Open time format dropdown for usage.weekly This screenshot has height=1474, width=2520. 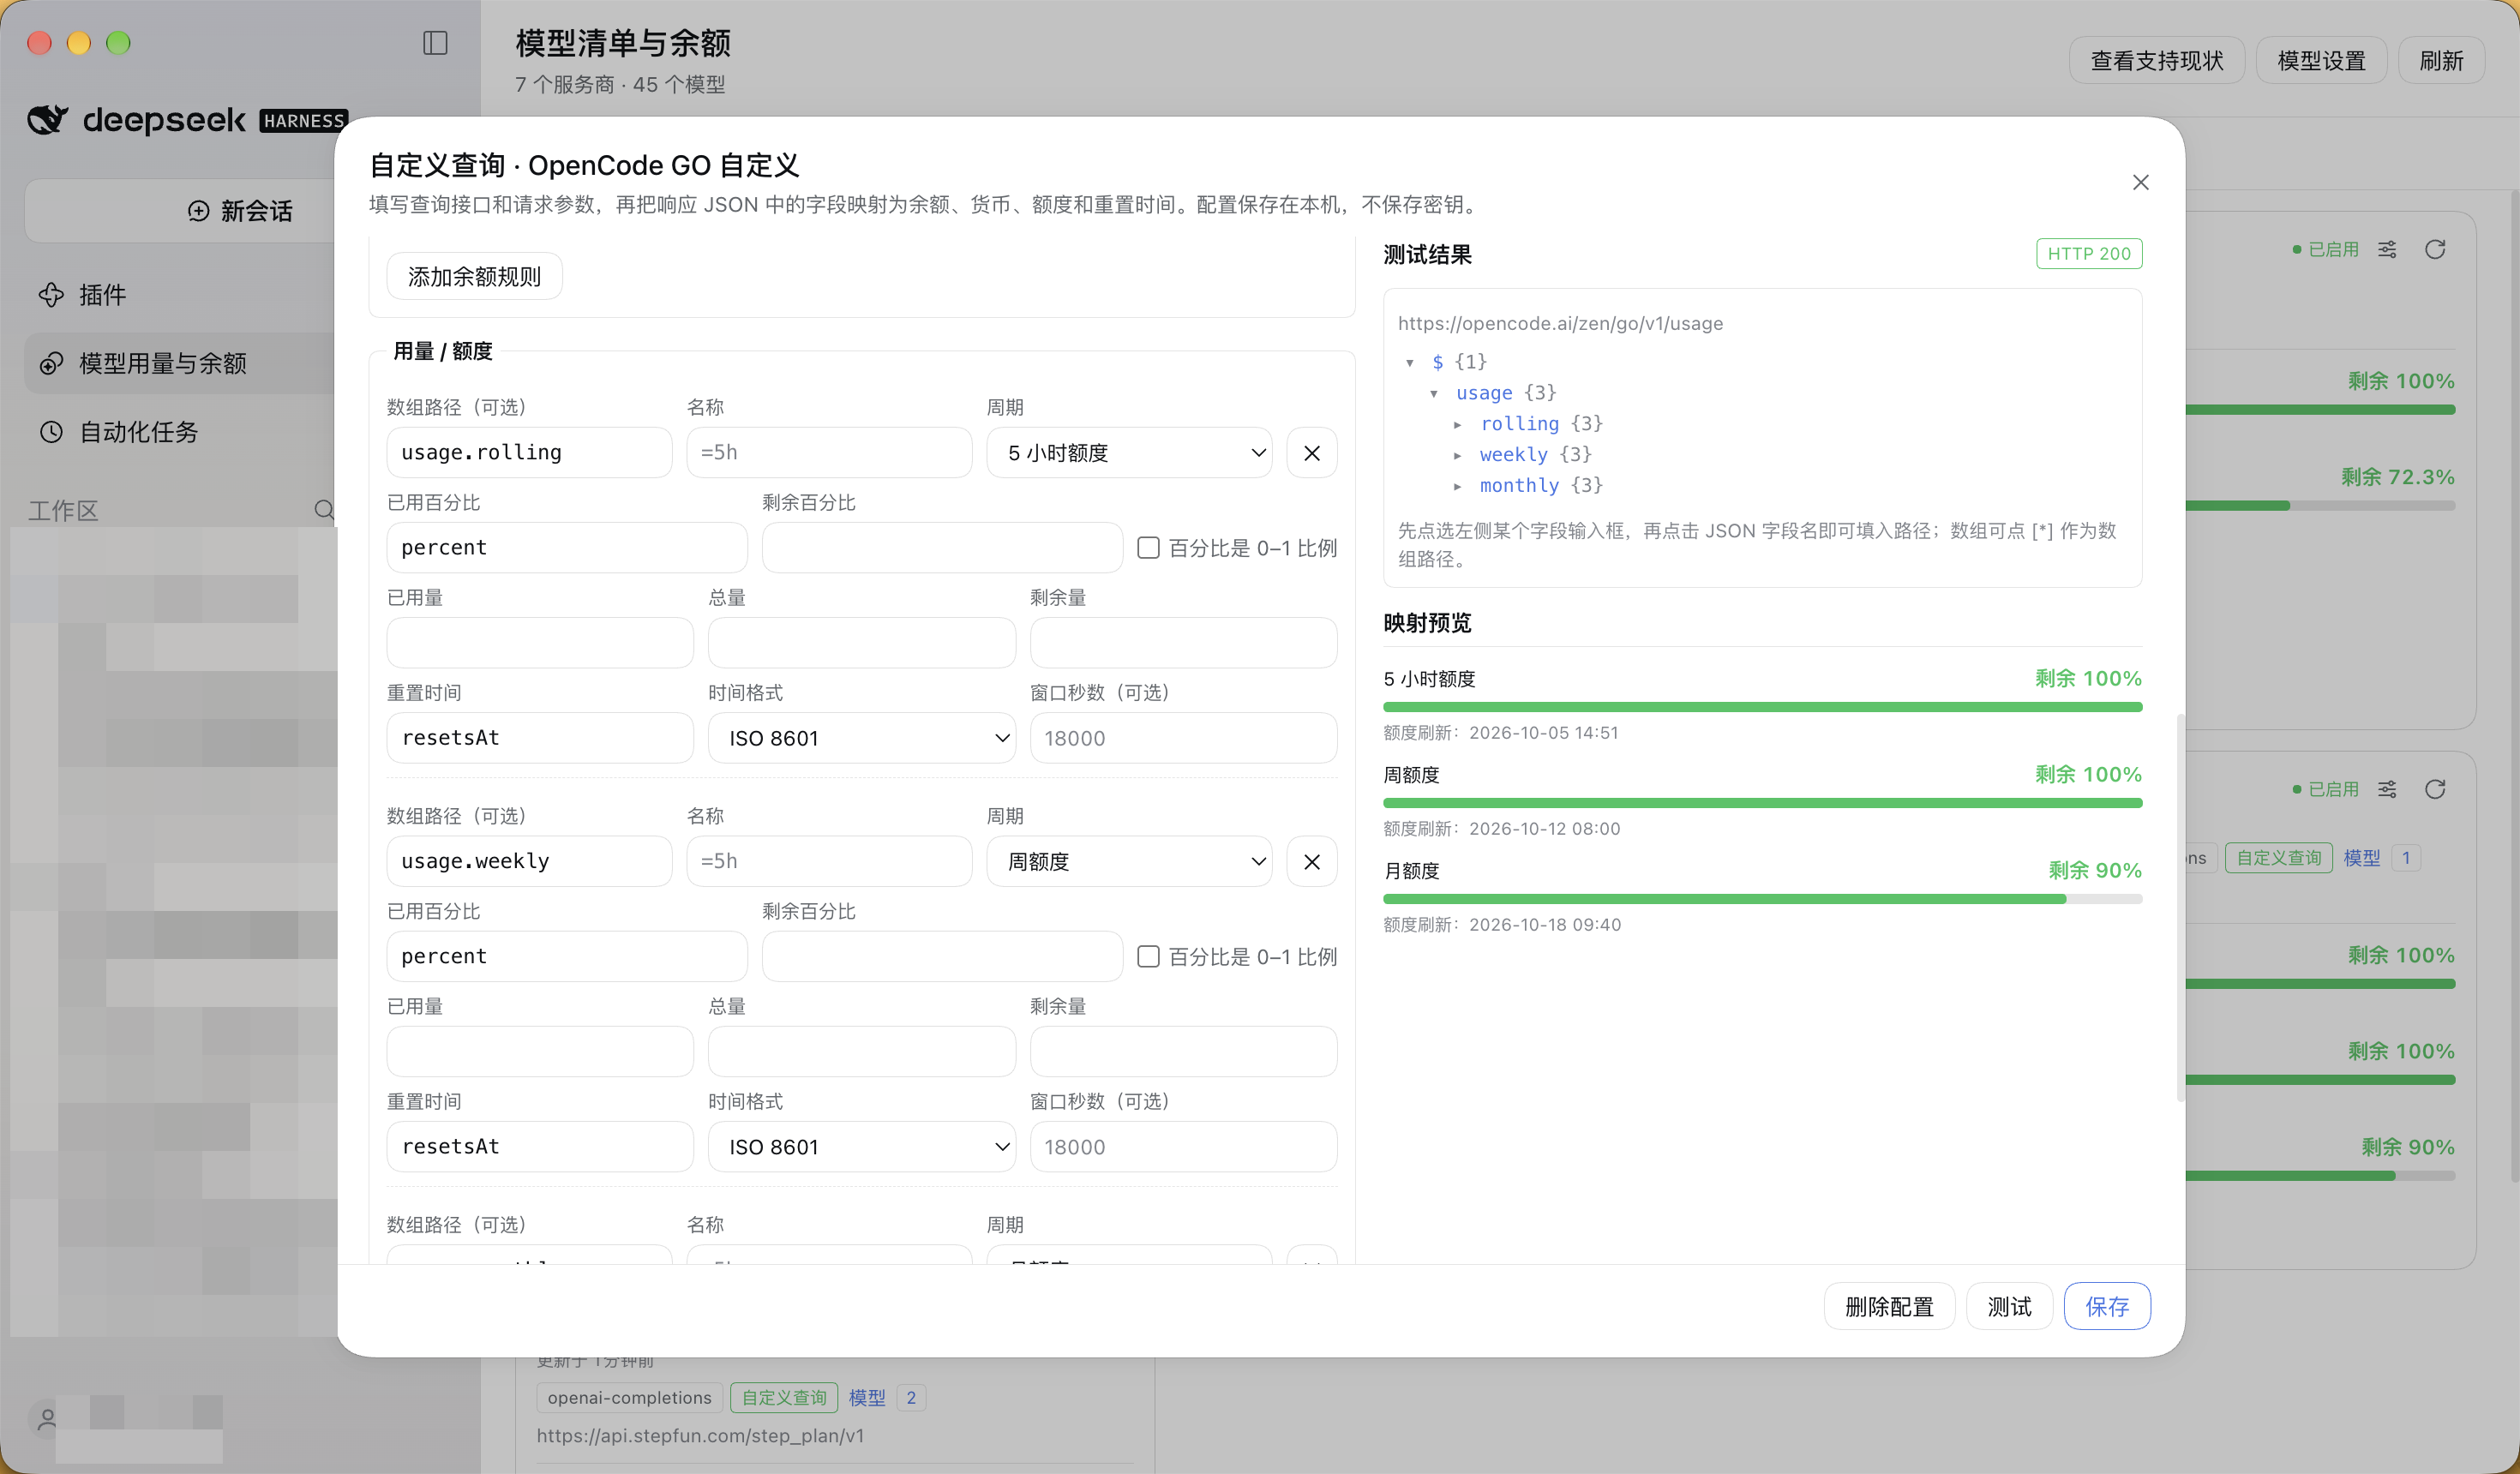(861, 1147)
